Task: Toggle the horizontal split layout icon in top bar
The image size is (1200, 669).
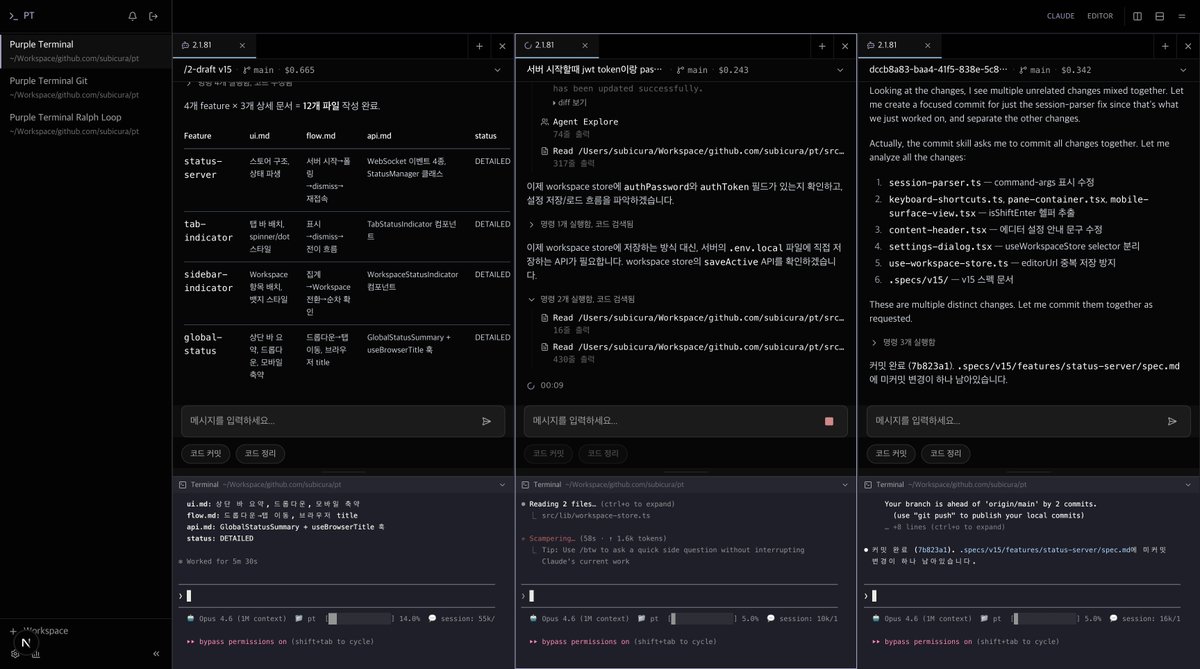Action: tap(1159, 16)
